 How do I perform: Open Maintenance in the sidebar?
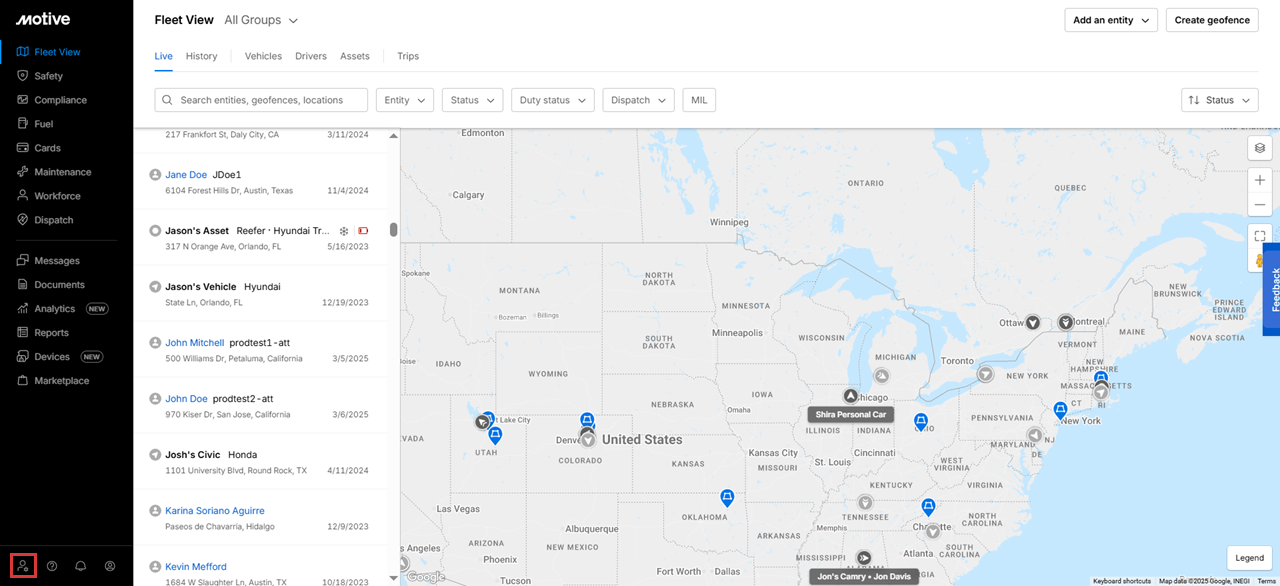tap(62, 172)
